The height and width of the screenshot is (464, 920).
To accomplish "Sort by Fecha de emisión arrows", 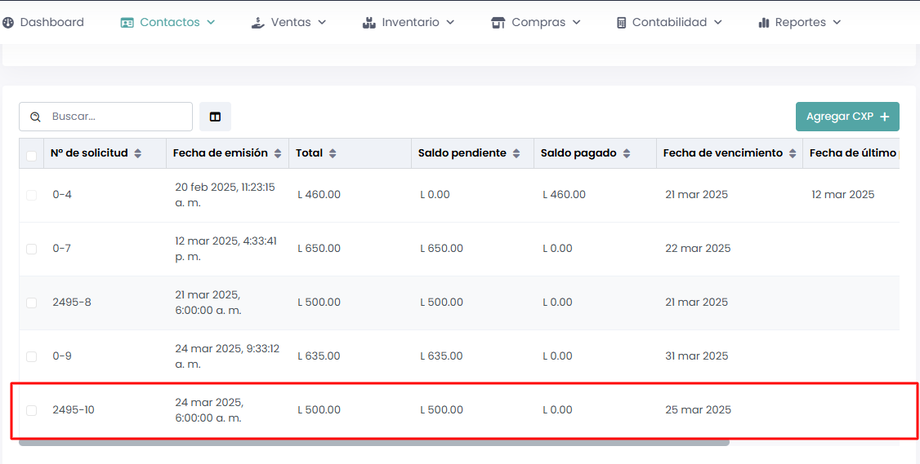I will (x=277, y=154).
